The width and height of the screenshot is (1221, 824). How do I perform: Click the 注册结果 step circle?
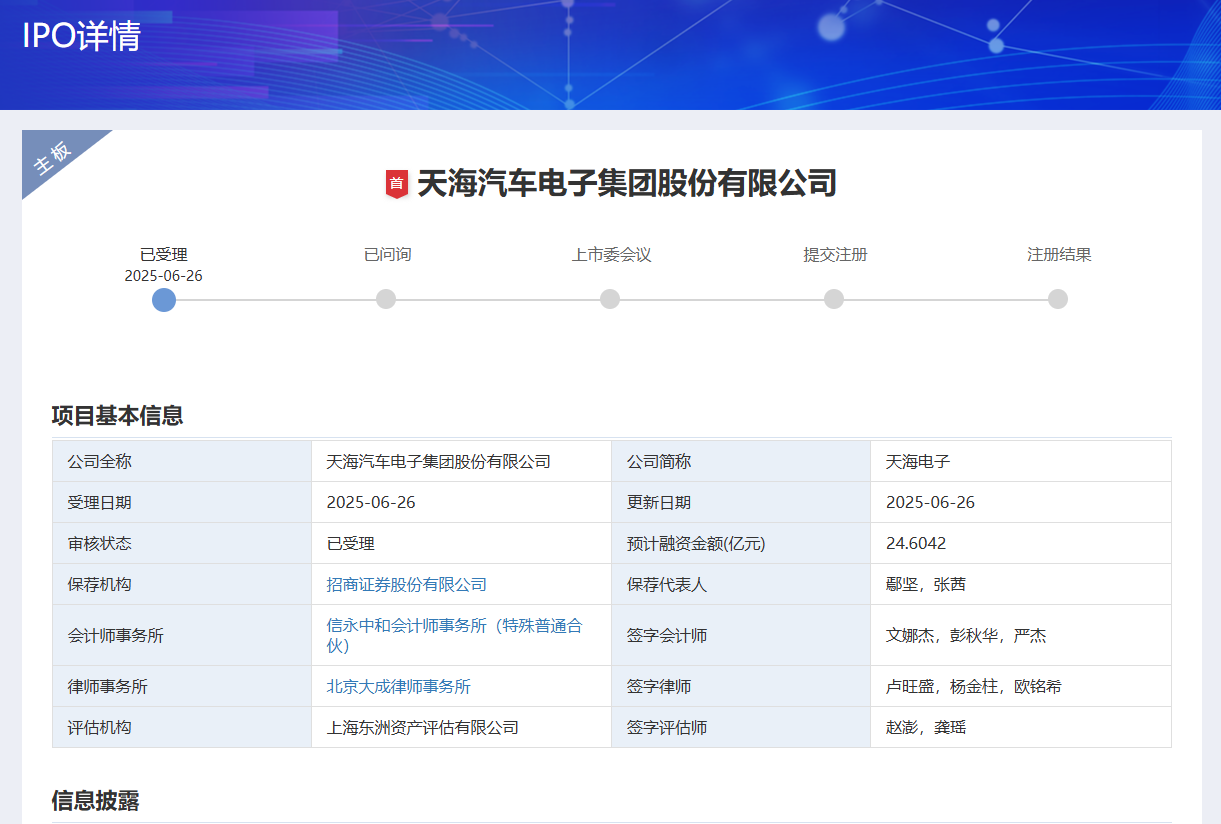[1058, 299]
